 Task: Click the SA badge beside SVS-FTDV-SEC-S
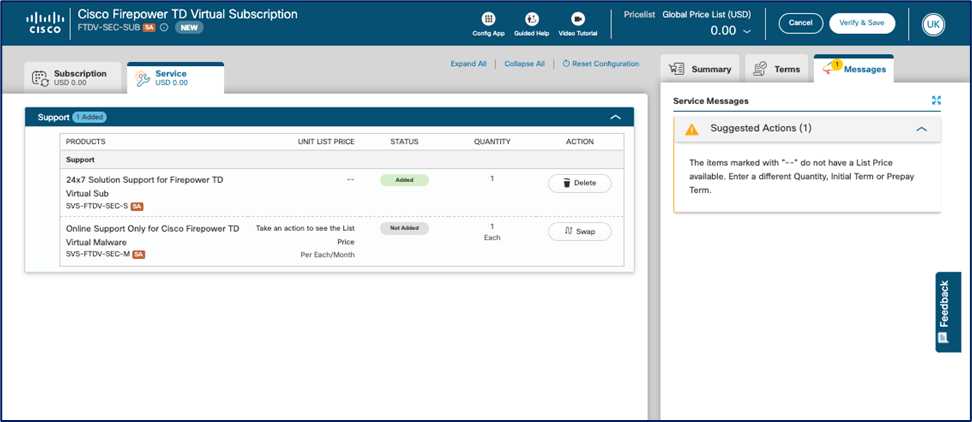pyautogui.click(x=138, y=206)
